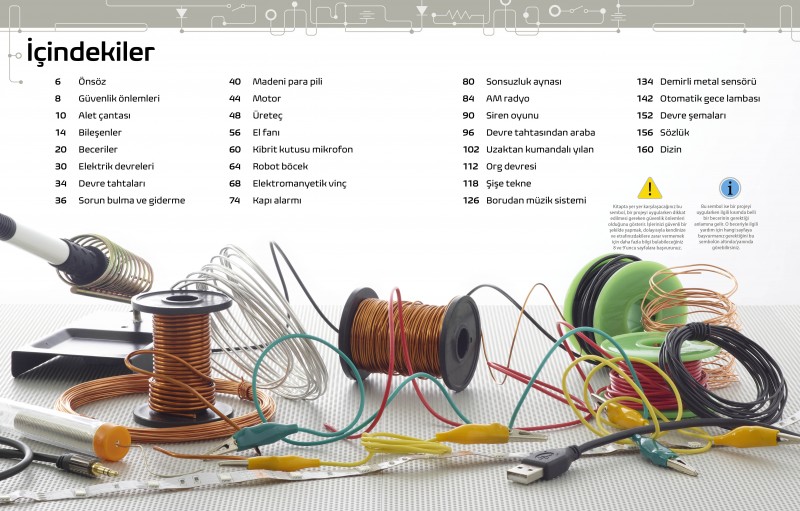
Task: Click page number 160 in contents
Action: pyautogui.click(x=645, y=149)
